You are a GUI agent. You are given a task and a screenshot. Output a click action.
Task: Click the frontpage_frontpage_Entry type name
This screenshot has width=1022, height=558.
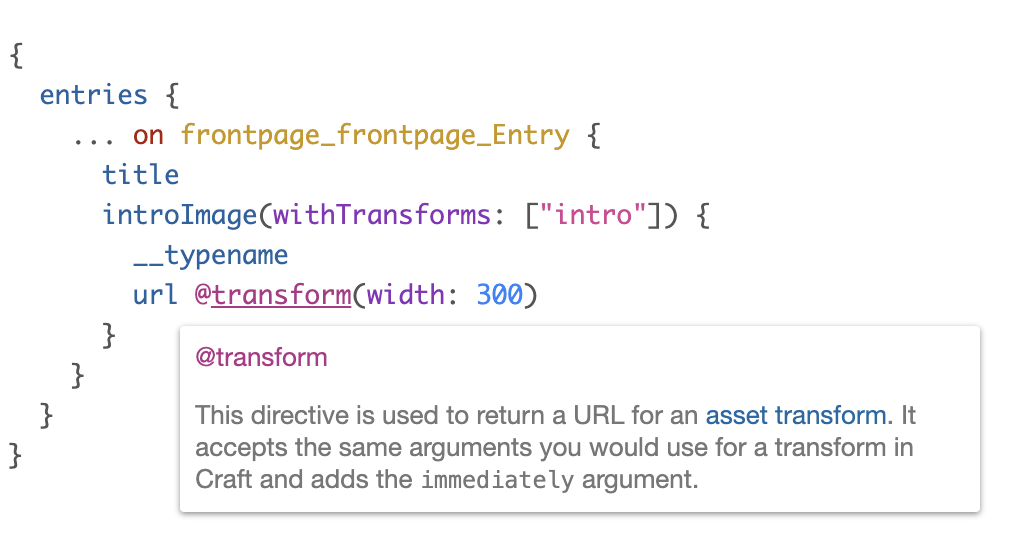pyautogui.click(x=375, y=135)
